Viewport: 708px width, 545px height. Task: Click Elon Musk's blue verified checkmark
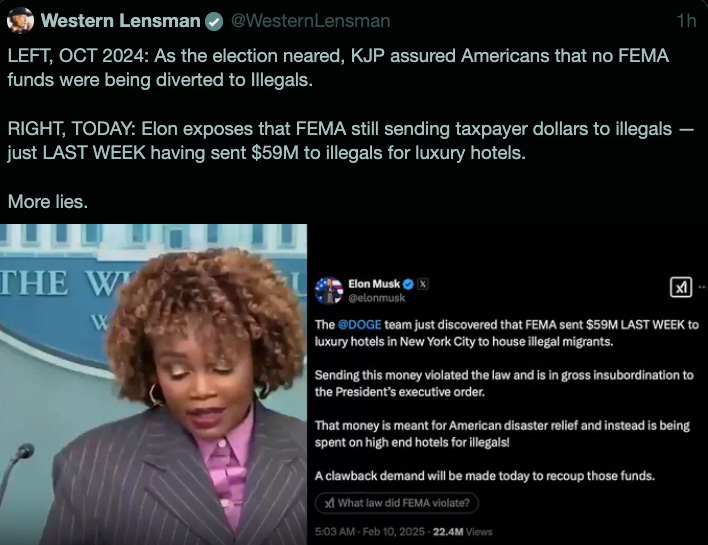click(x=408, y=284)
